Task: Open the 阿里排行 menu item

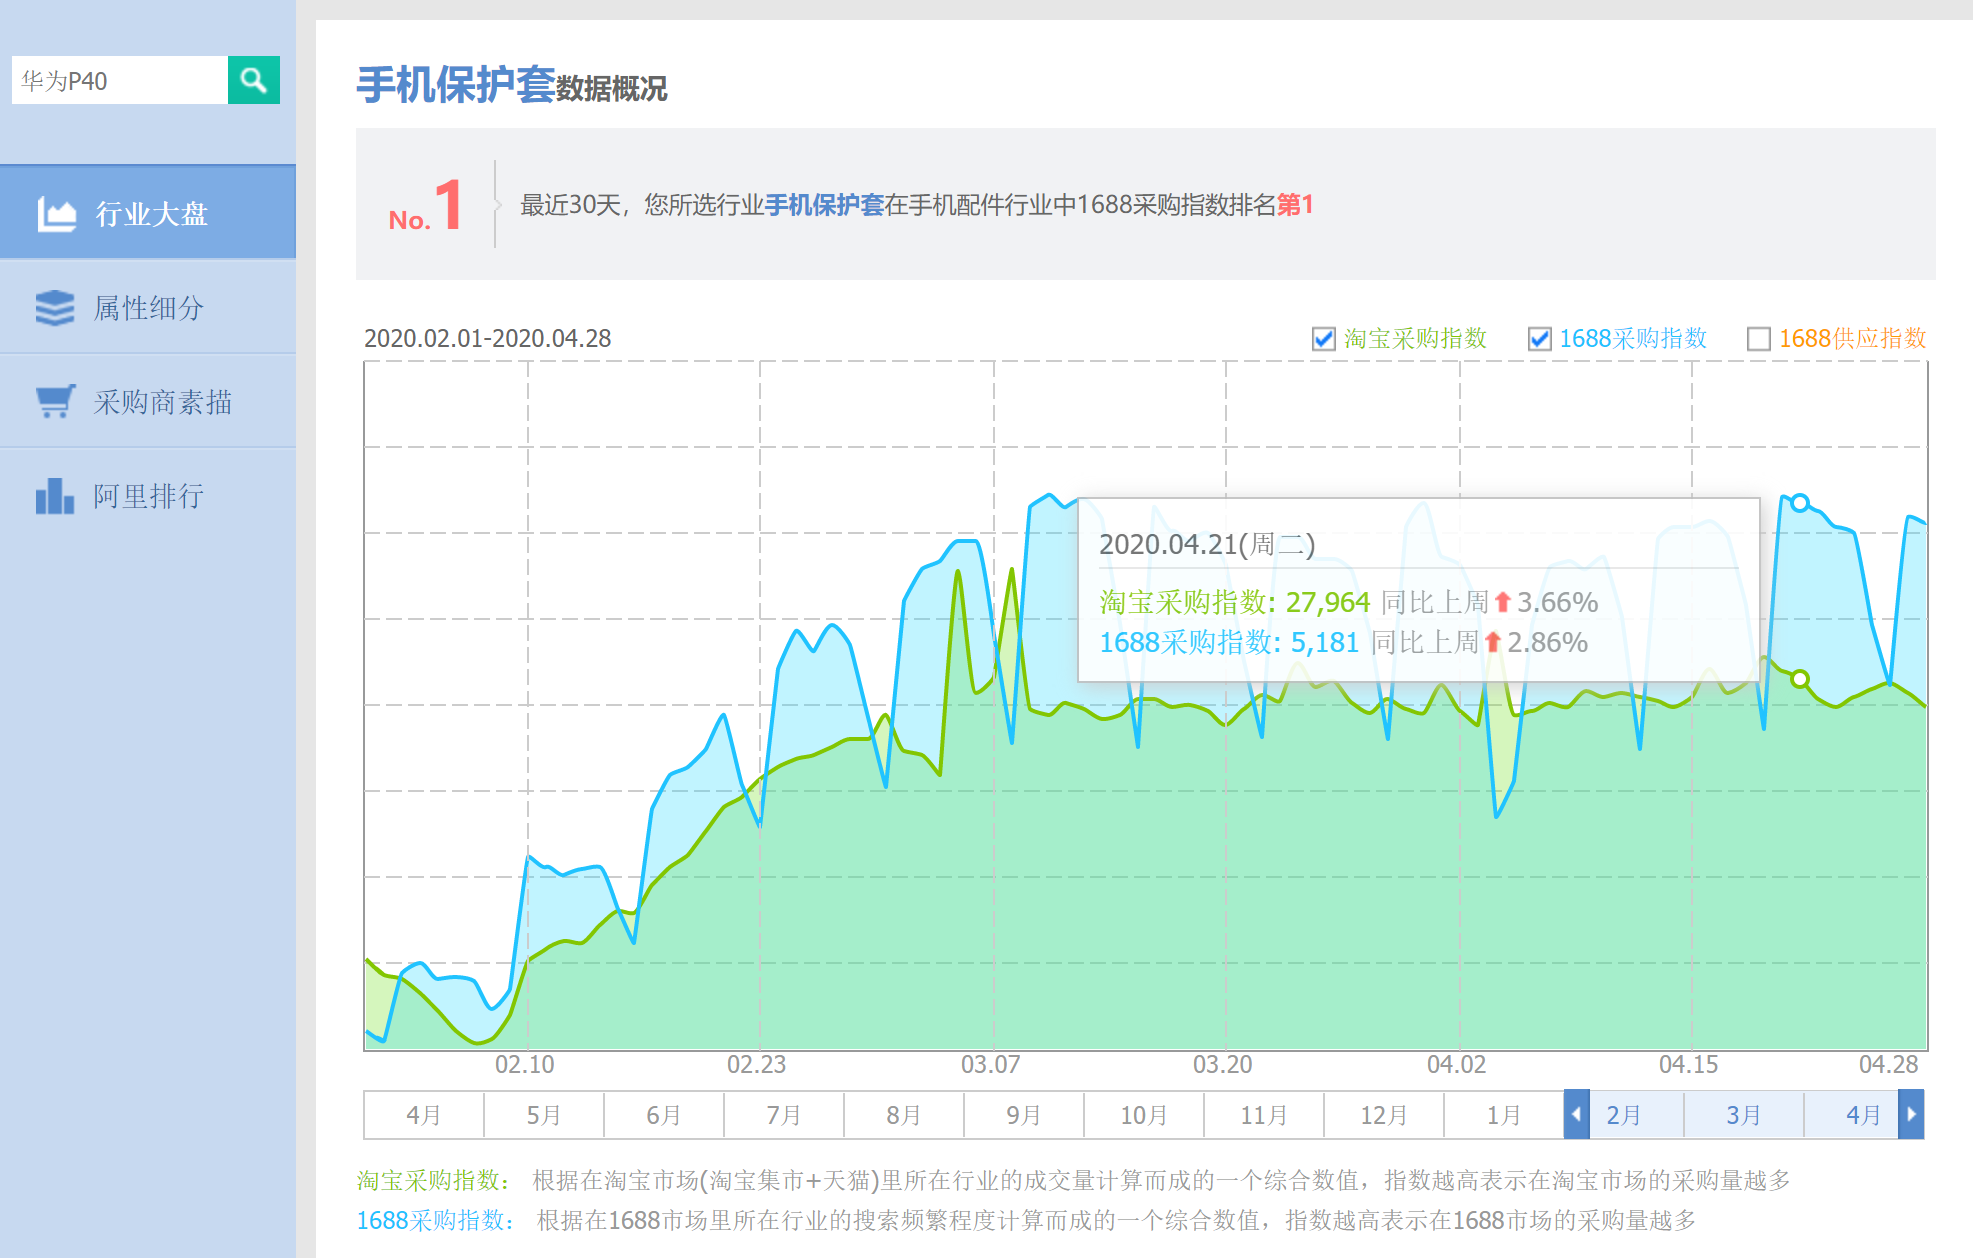Action: tap(148, 496)
